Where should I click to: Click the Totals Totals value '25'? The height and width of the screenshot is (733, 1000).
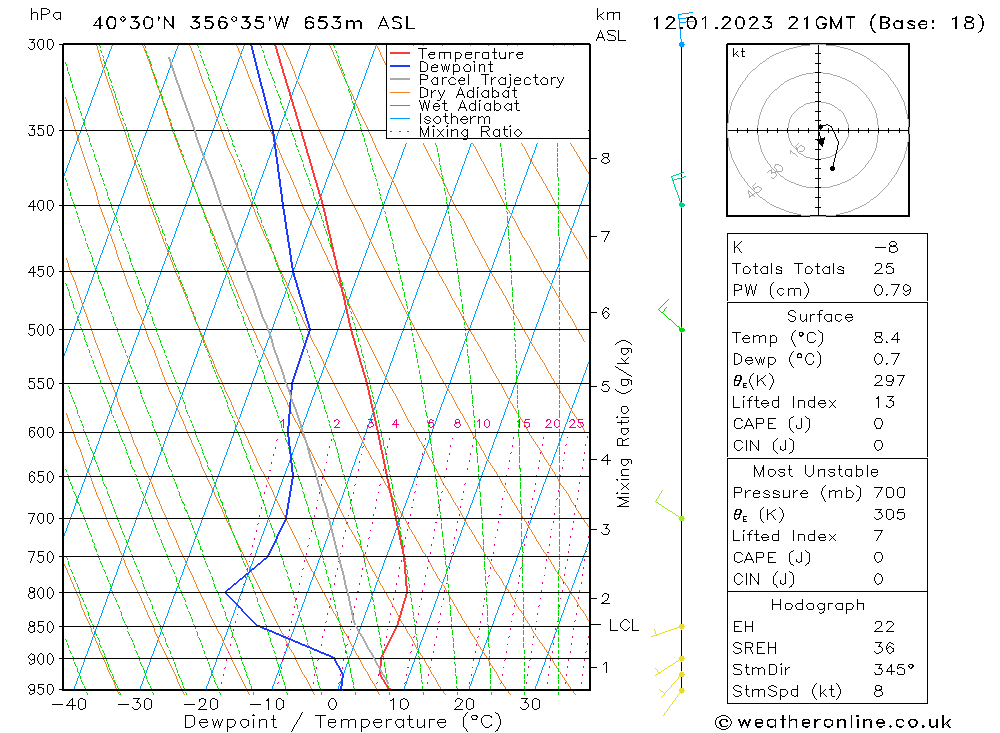(885, 269)
